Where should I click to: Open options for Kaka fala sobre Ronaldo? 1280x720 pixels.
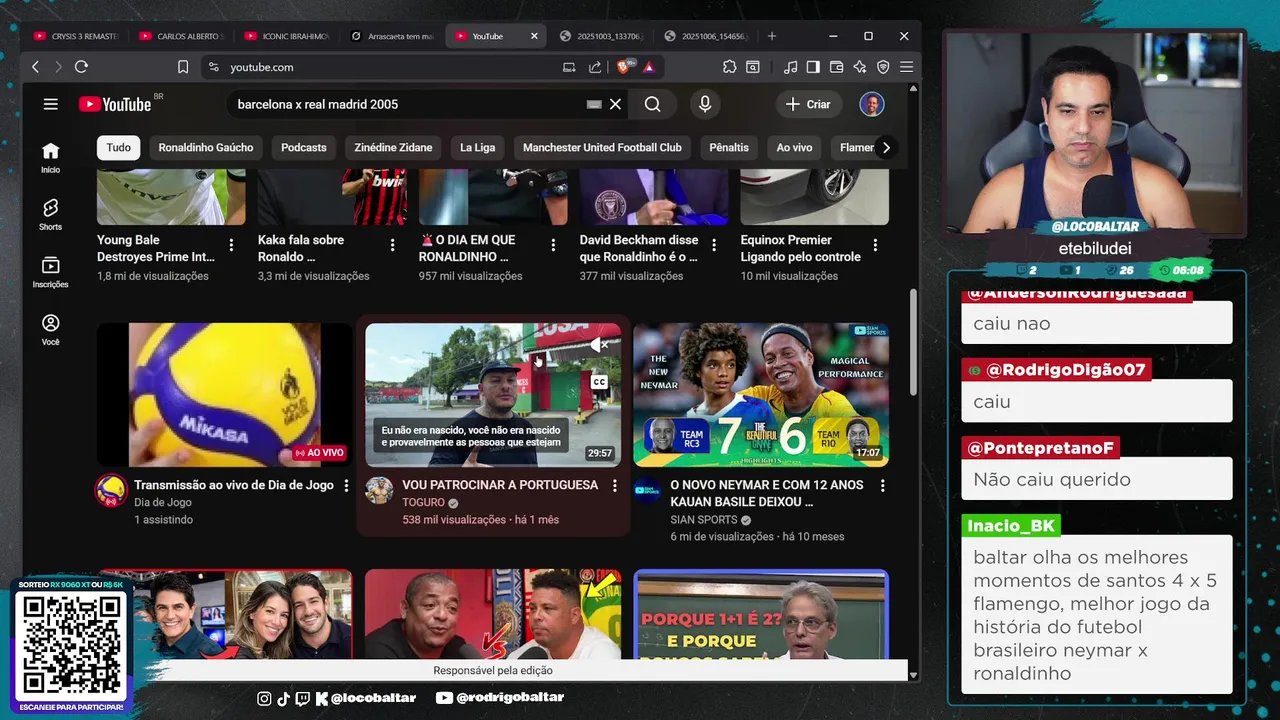[392, 245]
